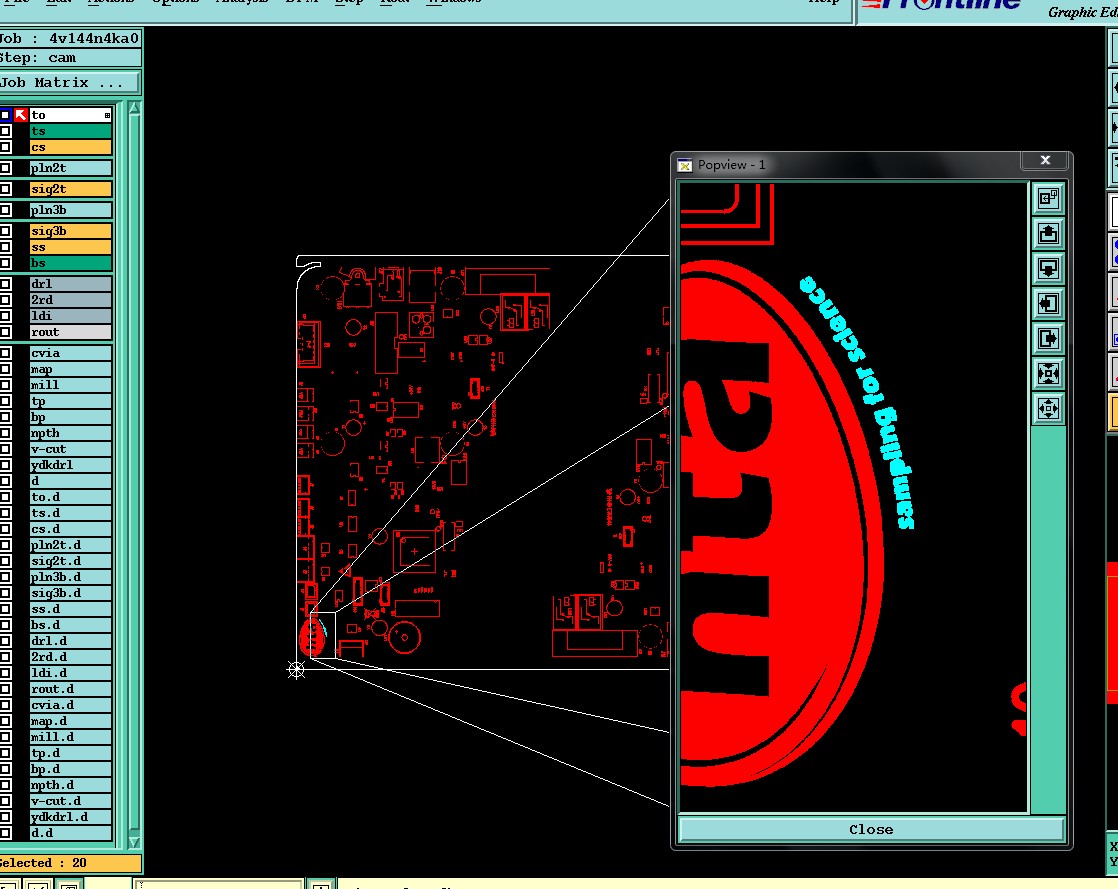Click the 'Job : 4v144n4ka0' label
Screen dimensions: 1118x889
[x=70, y=38]
